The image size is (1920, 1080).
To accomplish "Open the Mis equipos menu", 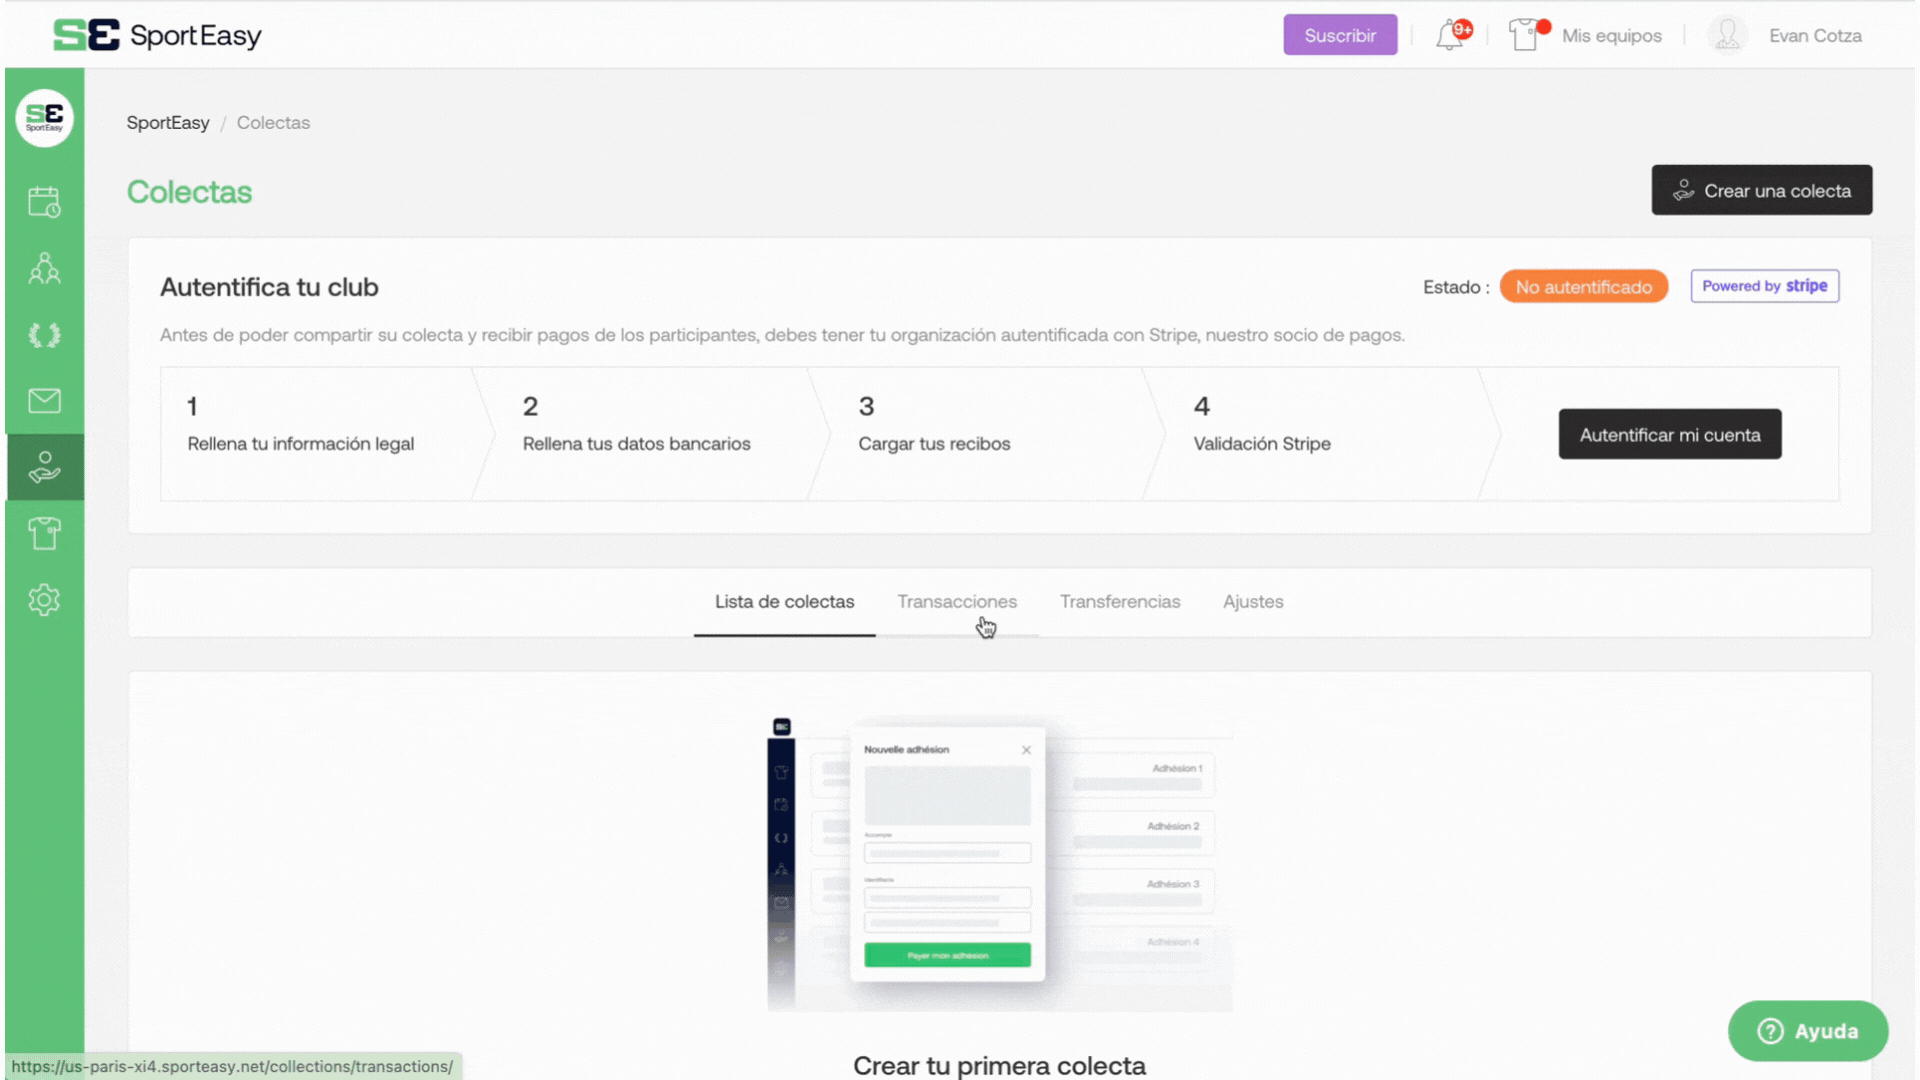I will point(1611,36).
